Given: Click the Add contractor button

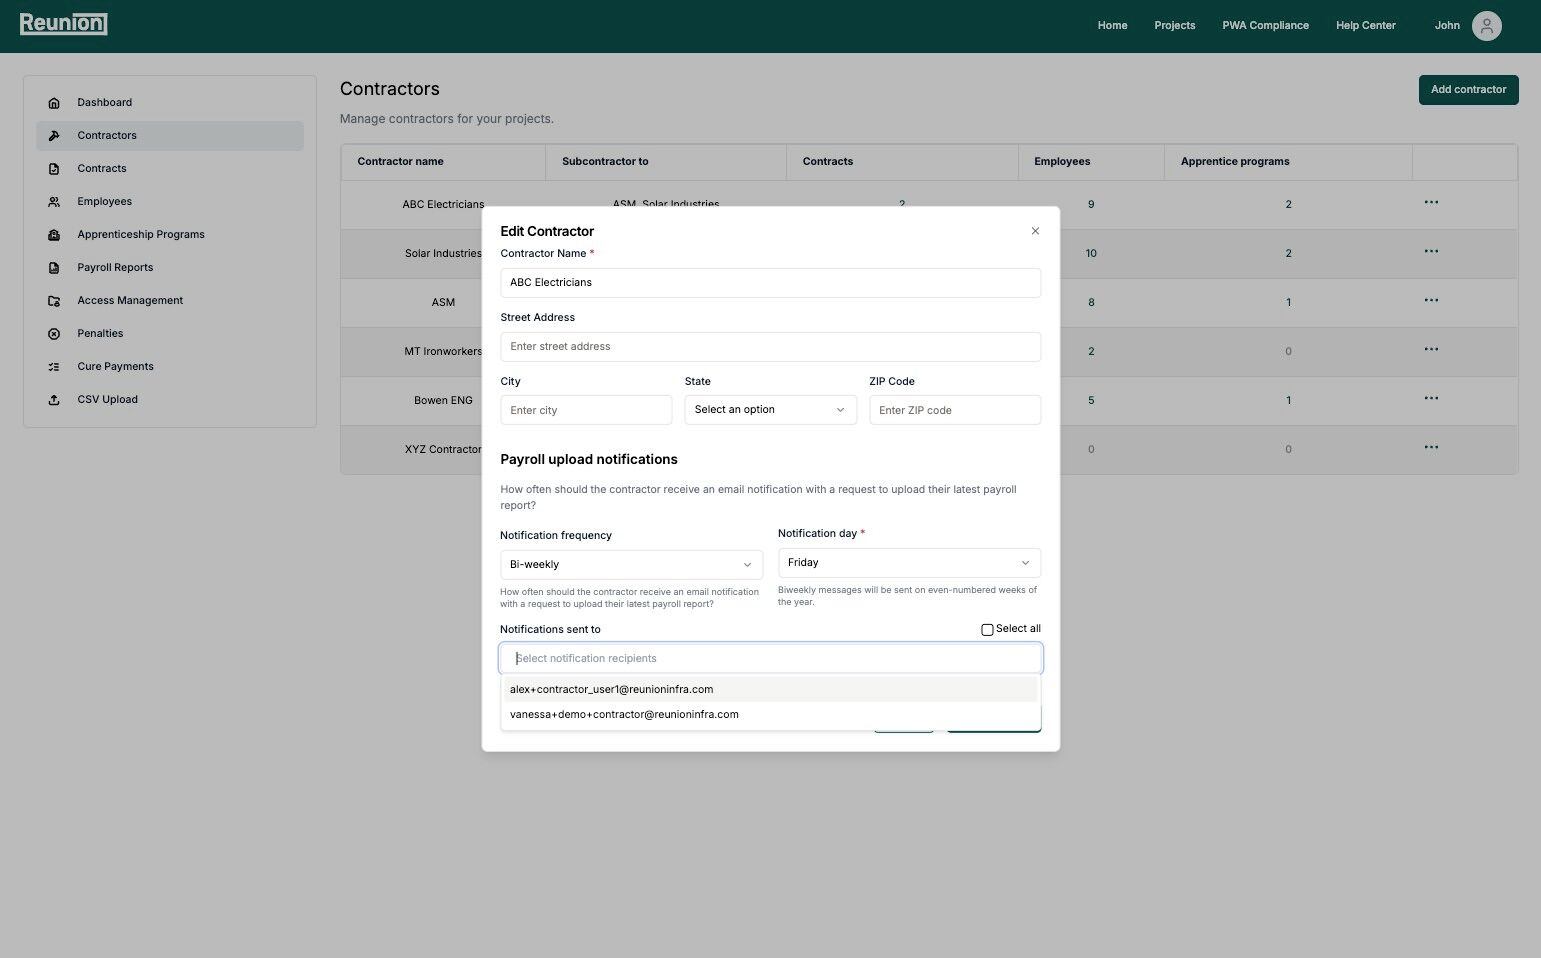Looking at the screenshot, I should [x=1468, y=90].
